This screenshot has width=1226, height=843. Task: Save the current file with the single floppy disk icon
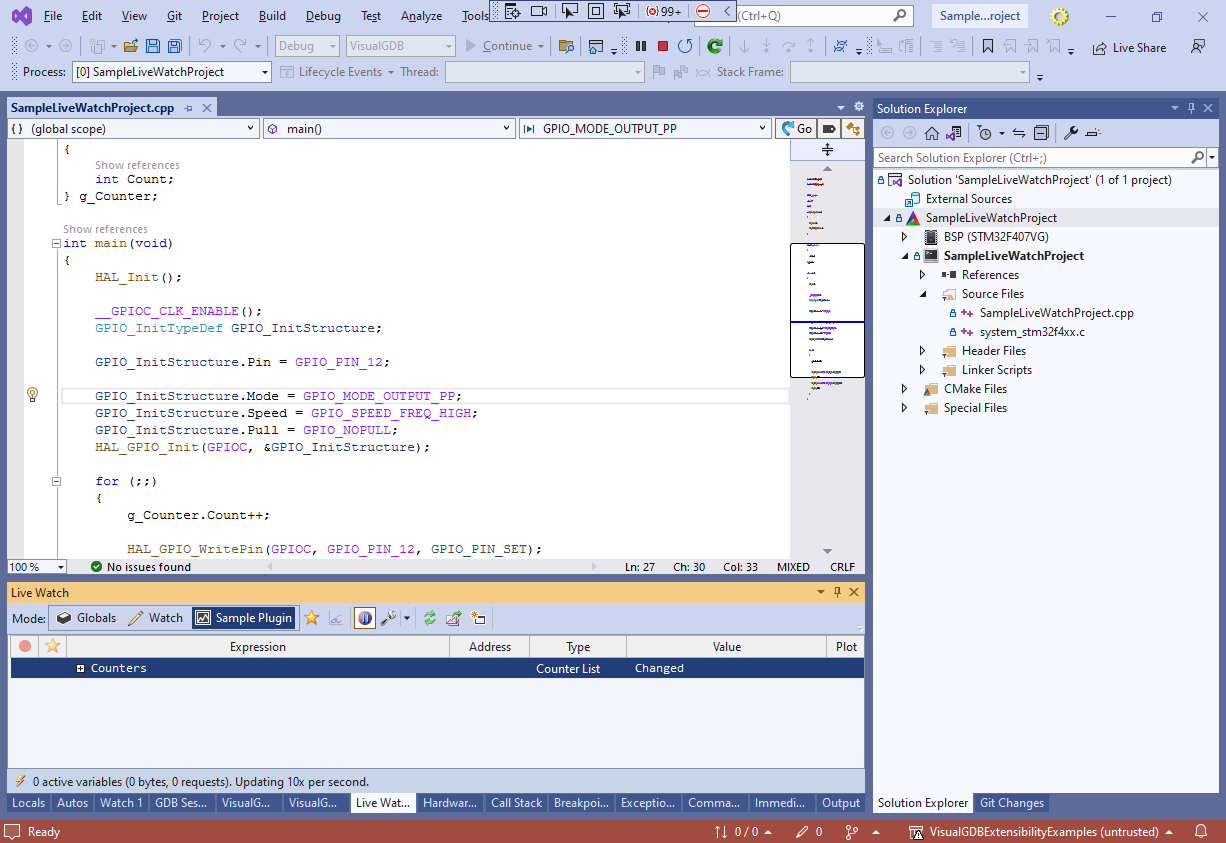(153, 46)
